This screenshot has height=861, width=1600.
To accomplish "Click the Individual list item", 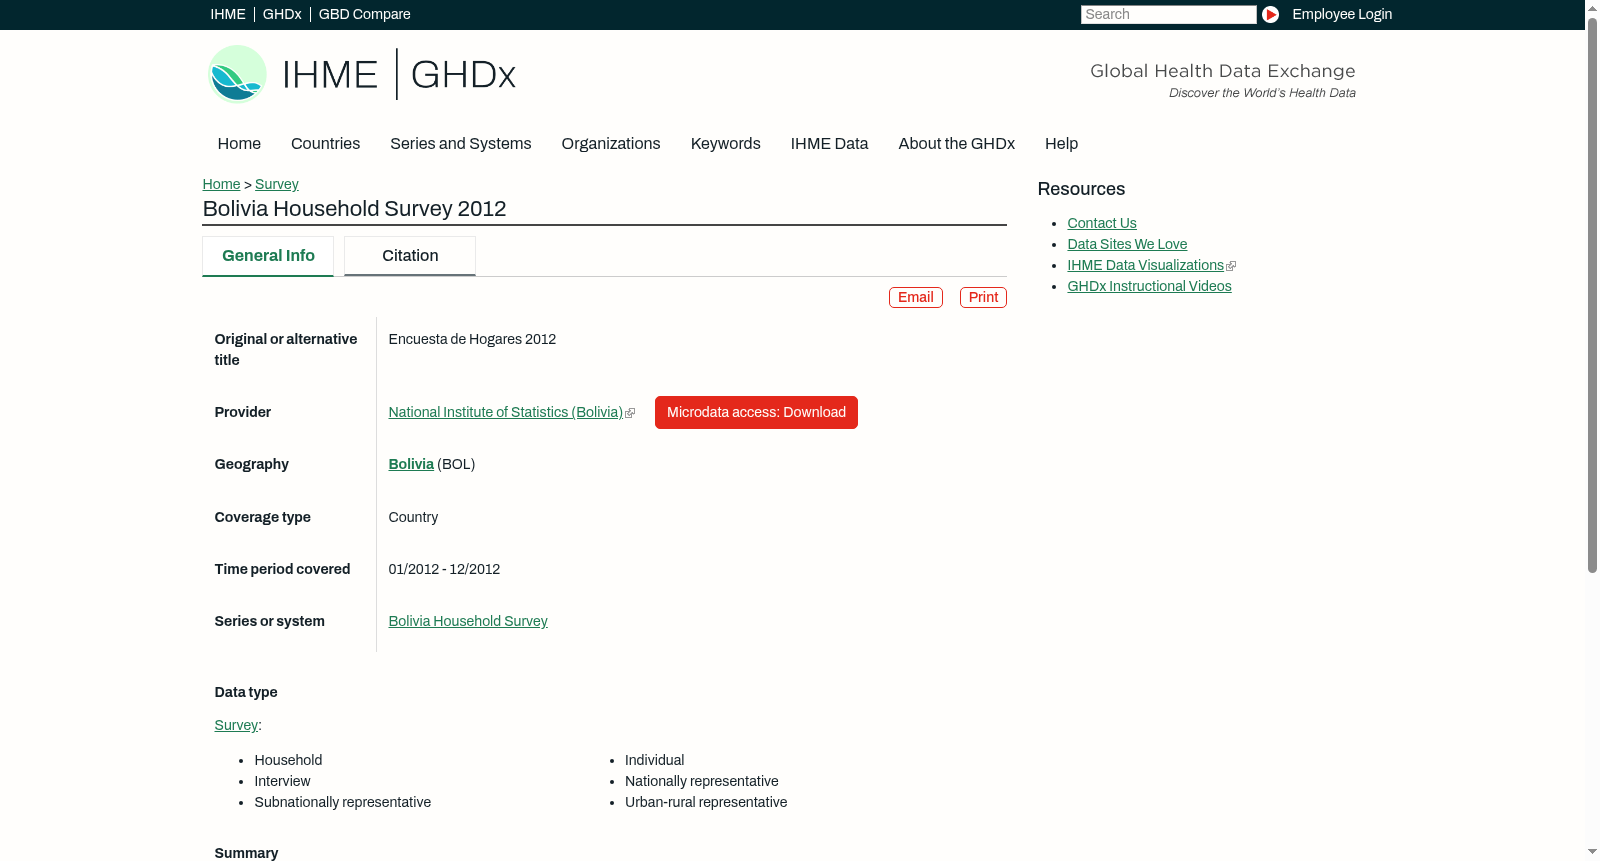I will (654, 760).
